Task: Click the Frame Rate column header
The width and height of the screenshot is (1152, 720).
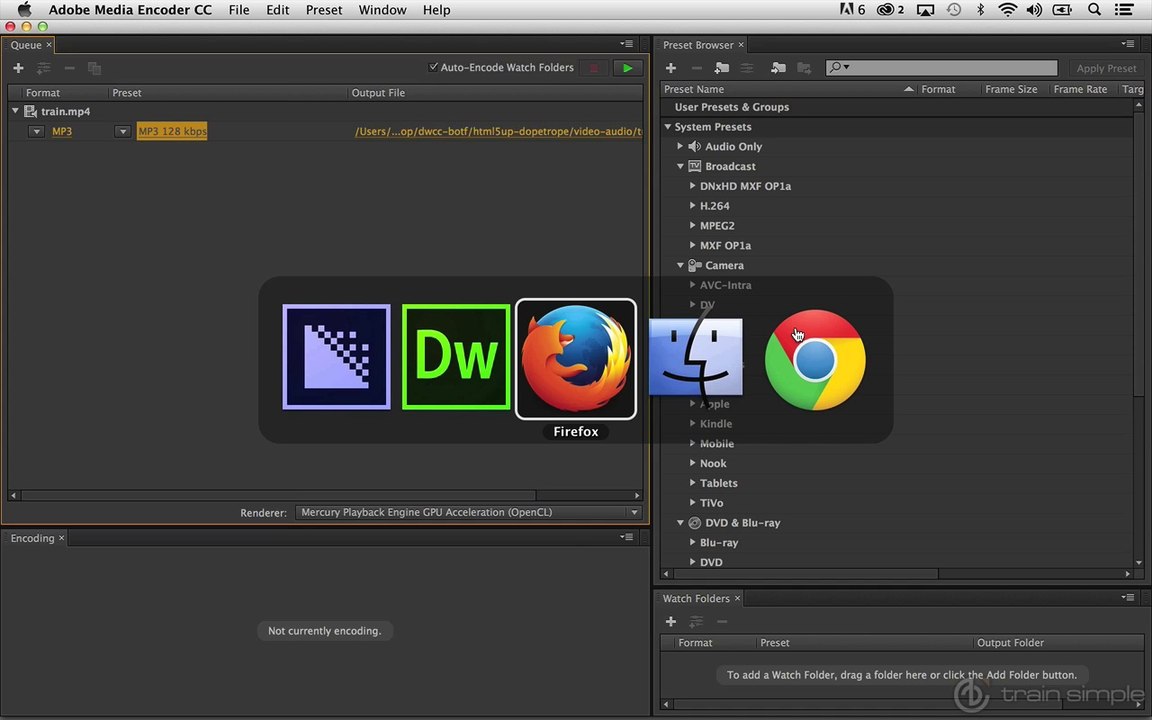Action: tap(1080, 89)
